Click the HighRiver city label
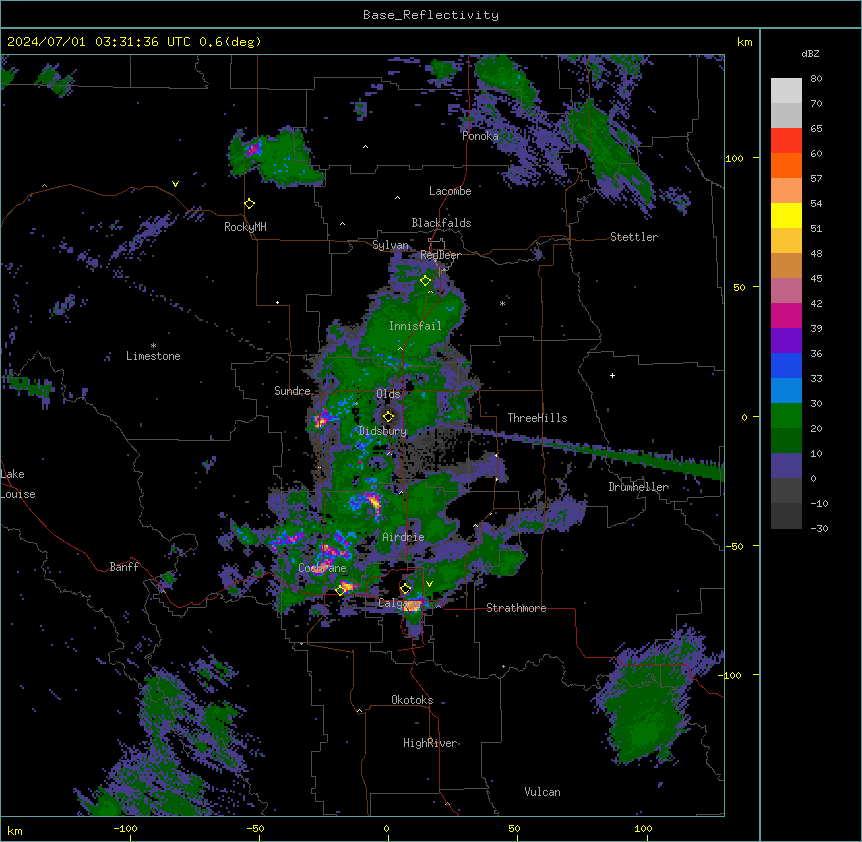The width and height of the screenshot is (862, 842). (430, 743)
